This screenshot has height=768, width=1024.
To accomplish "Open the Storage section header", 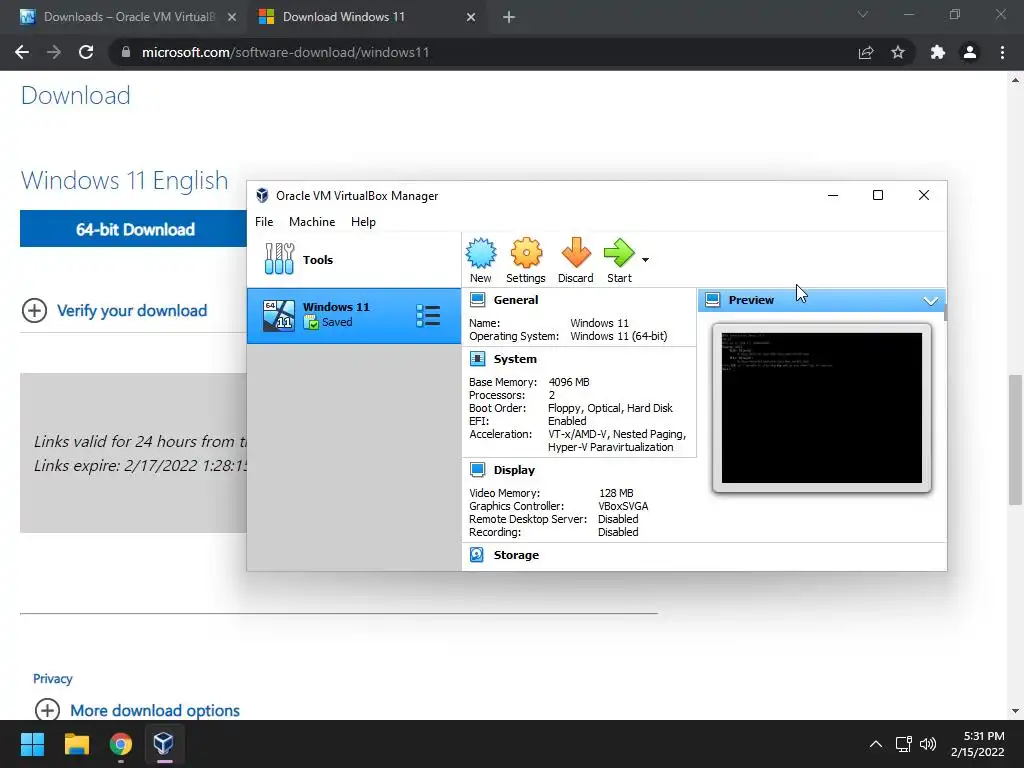I will 516,554.
